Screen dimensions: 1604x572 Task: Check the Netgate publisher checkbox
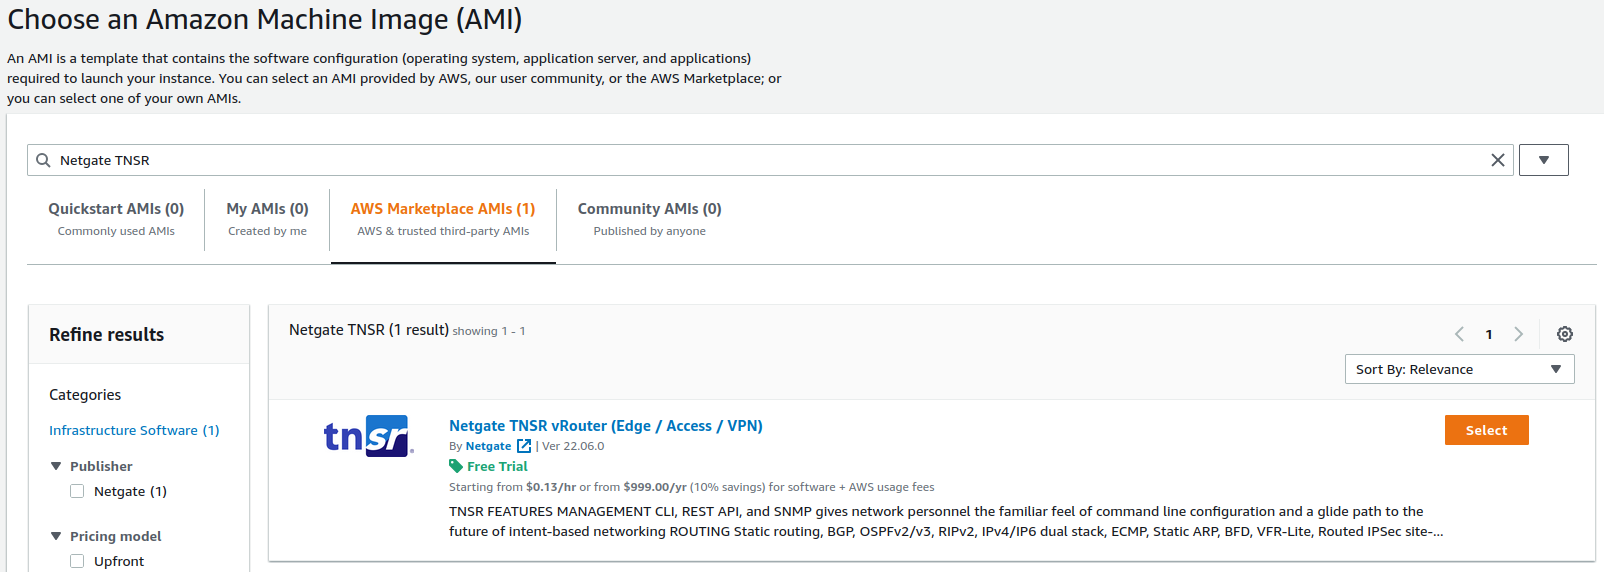click(77, 491)
